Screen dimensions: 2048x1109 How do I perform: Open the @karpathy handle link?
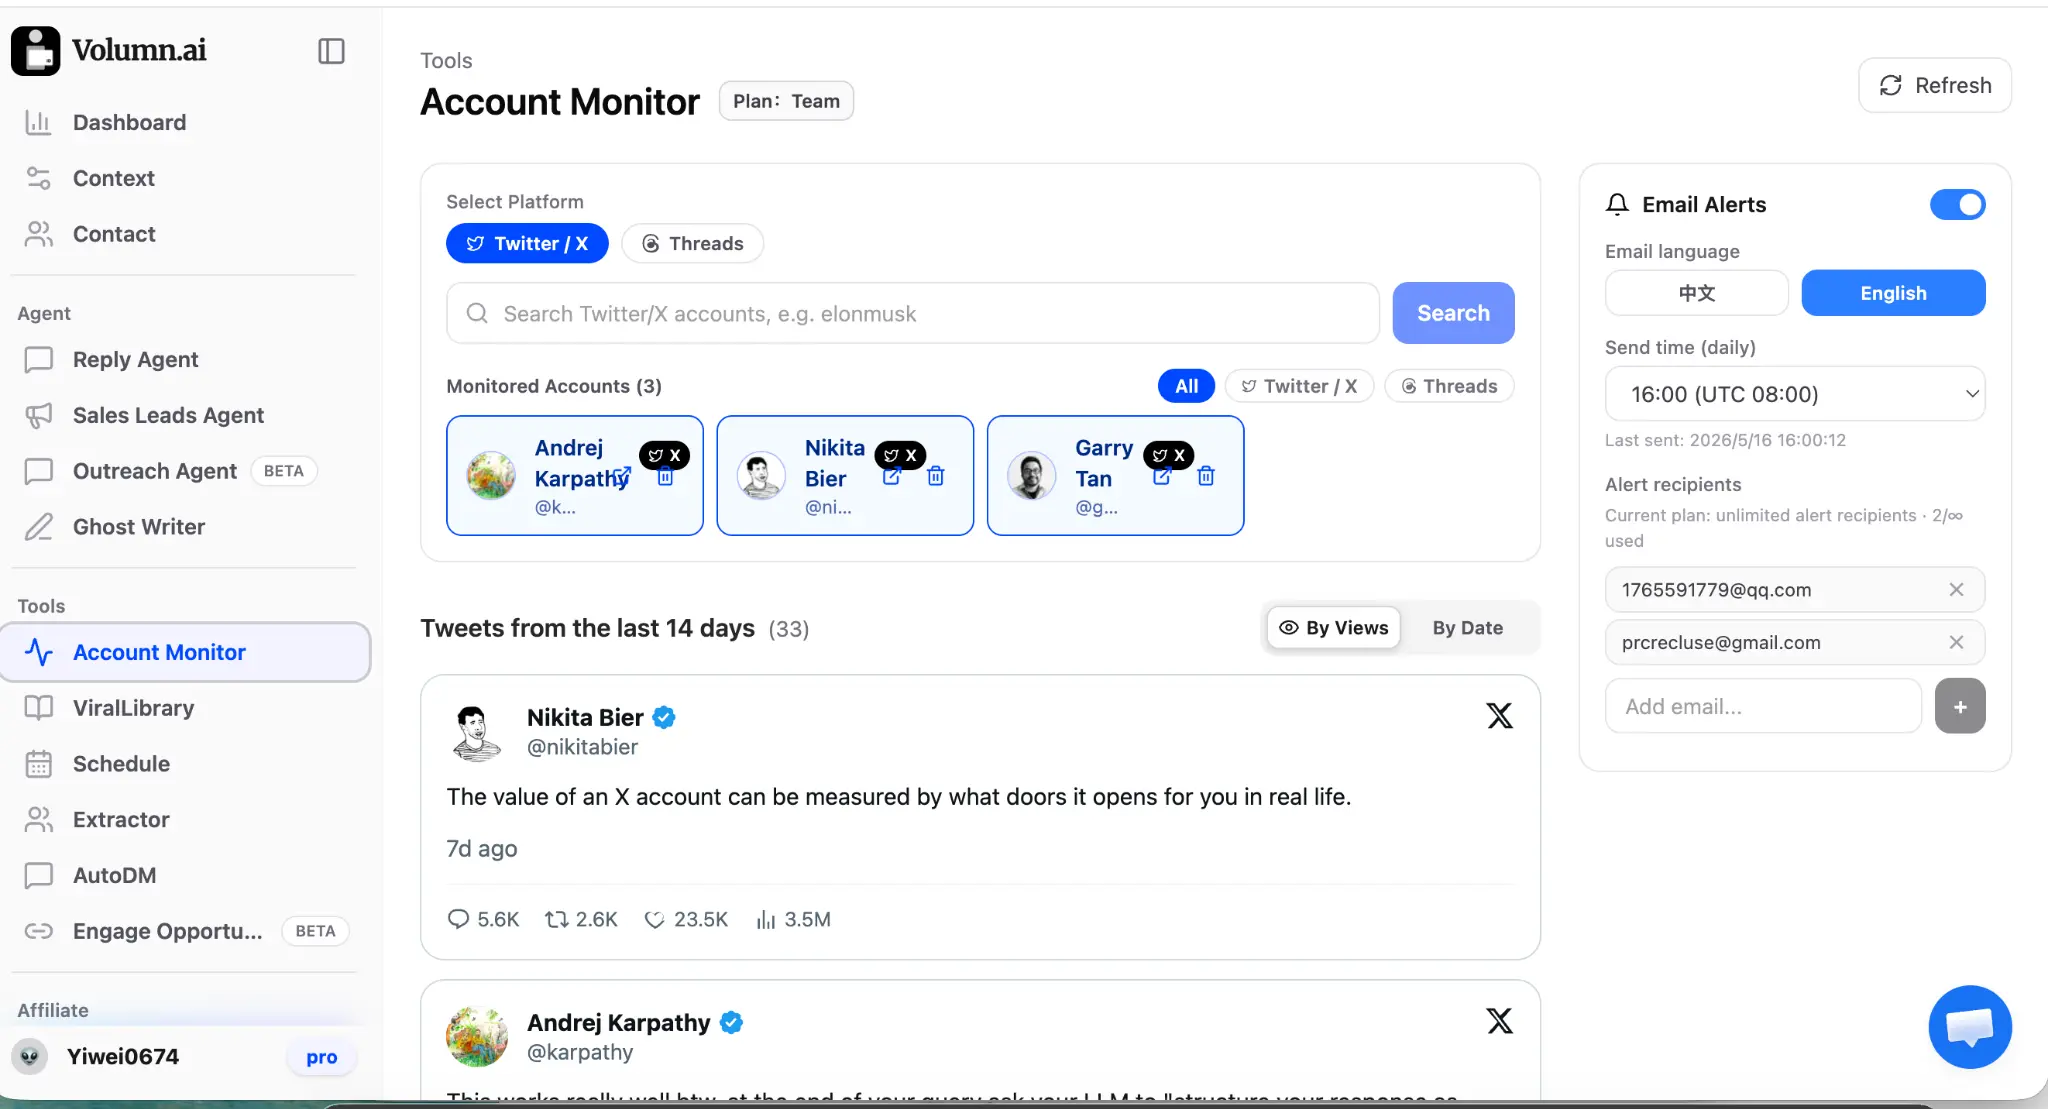coord(580,1052)
